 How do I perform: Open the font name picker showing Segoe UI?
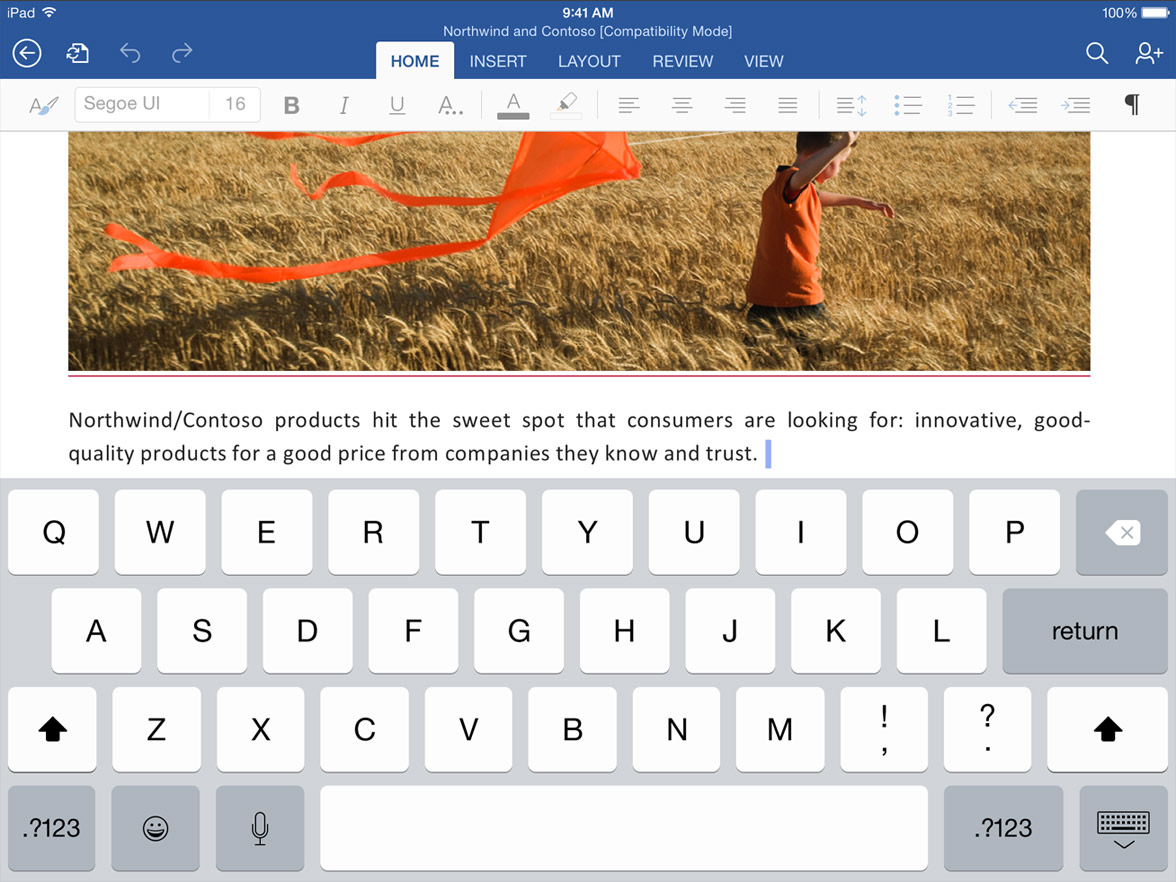(x=140, y=104)
